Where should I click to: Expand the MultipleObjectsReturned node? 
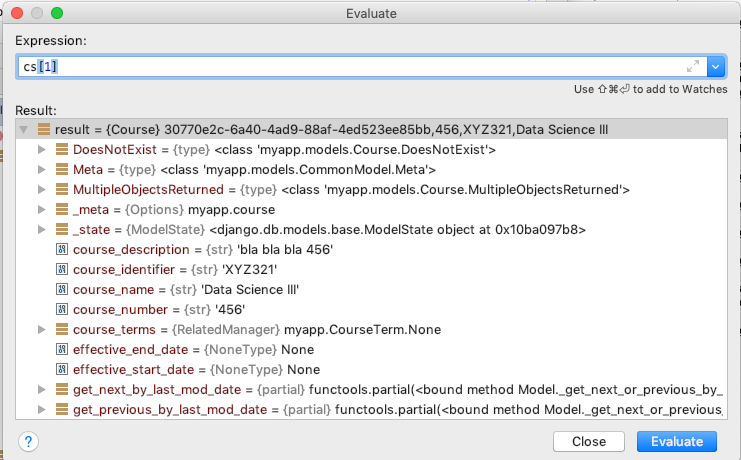(x=42, y=190)
